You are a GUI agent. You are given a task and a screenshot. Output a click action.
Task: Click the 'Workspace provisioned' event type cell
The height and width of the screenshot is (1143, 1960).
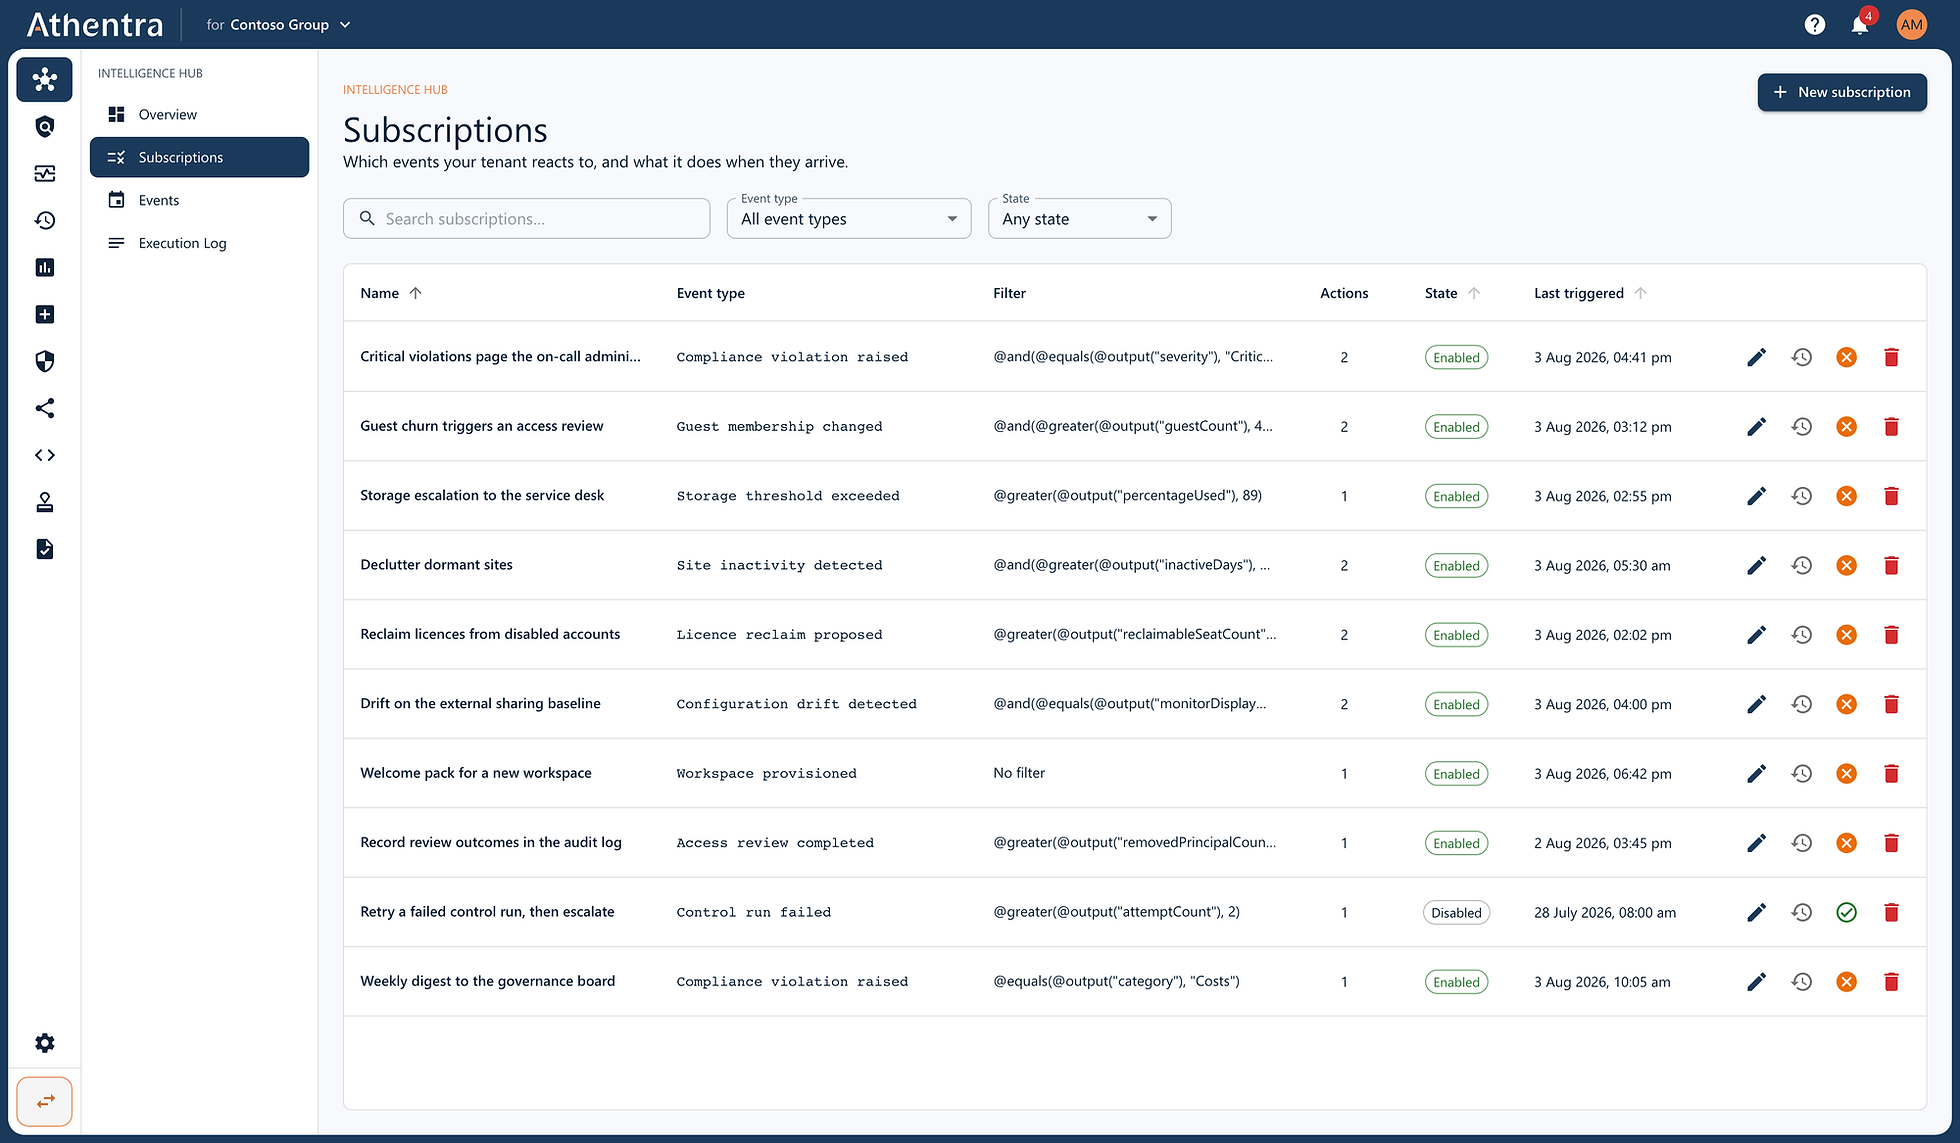click(x=766, y=774)
